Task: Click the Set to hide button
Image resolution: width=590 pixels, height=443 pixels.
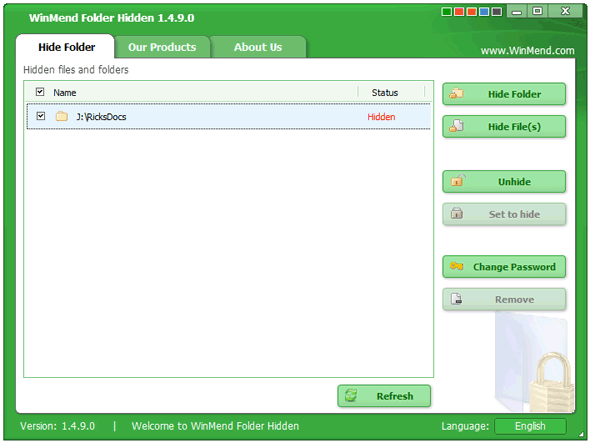Action: (504, 214)
